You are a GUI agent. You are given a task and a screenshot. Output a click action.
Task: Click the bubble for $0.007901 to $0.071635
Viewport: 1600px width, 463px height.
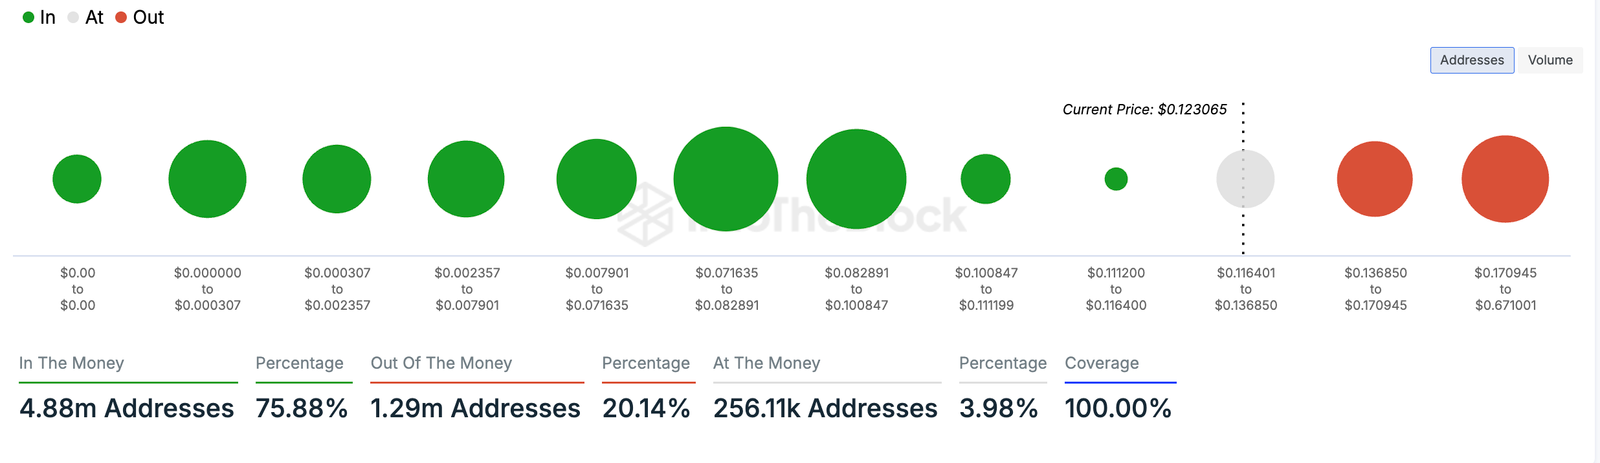(596, 179)
